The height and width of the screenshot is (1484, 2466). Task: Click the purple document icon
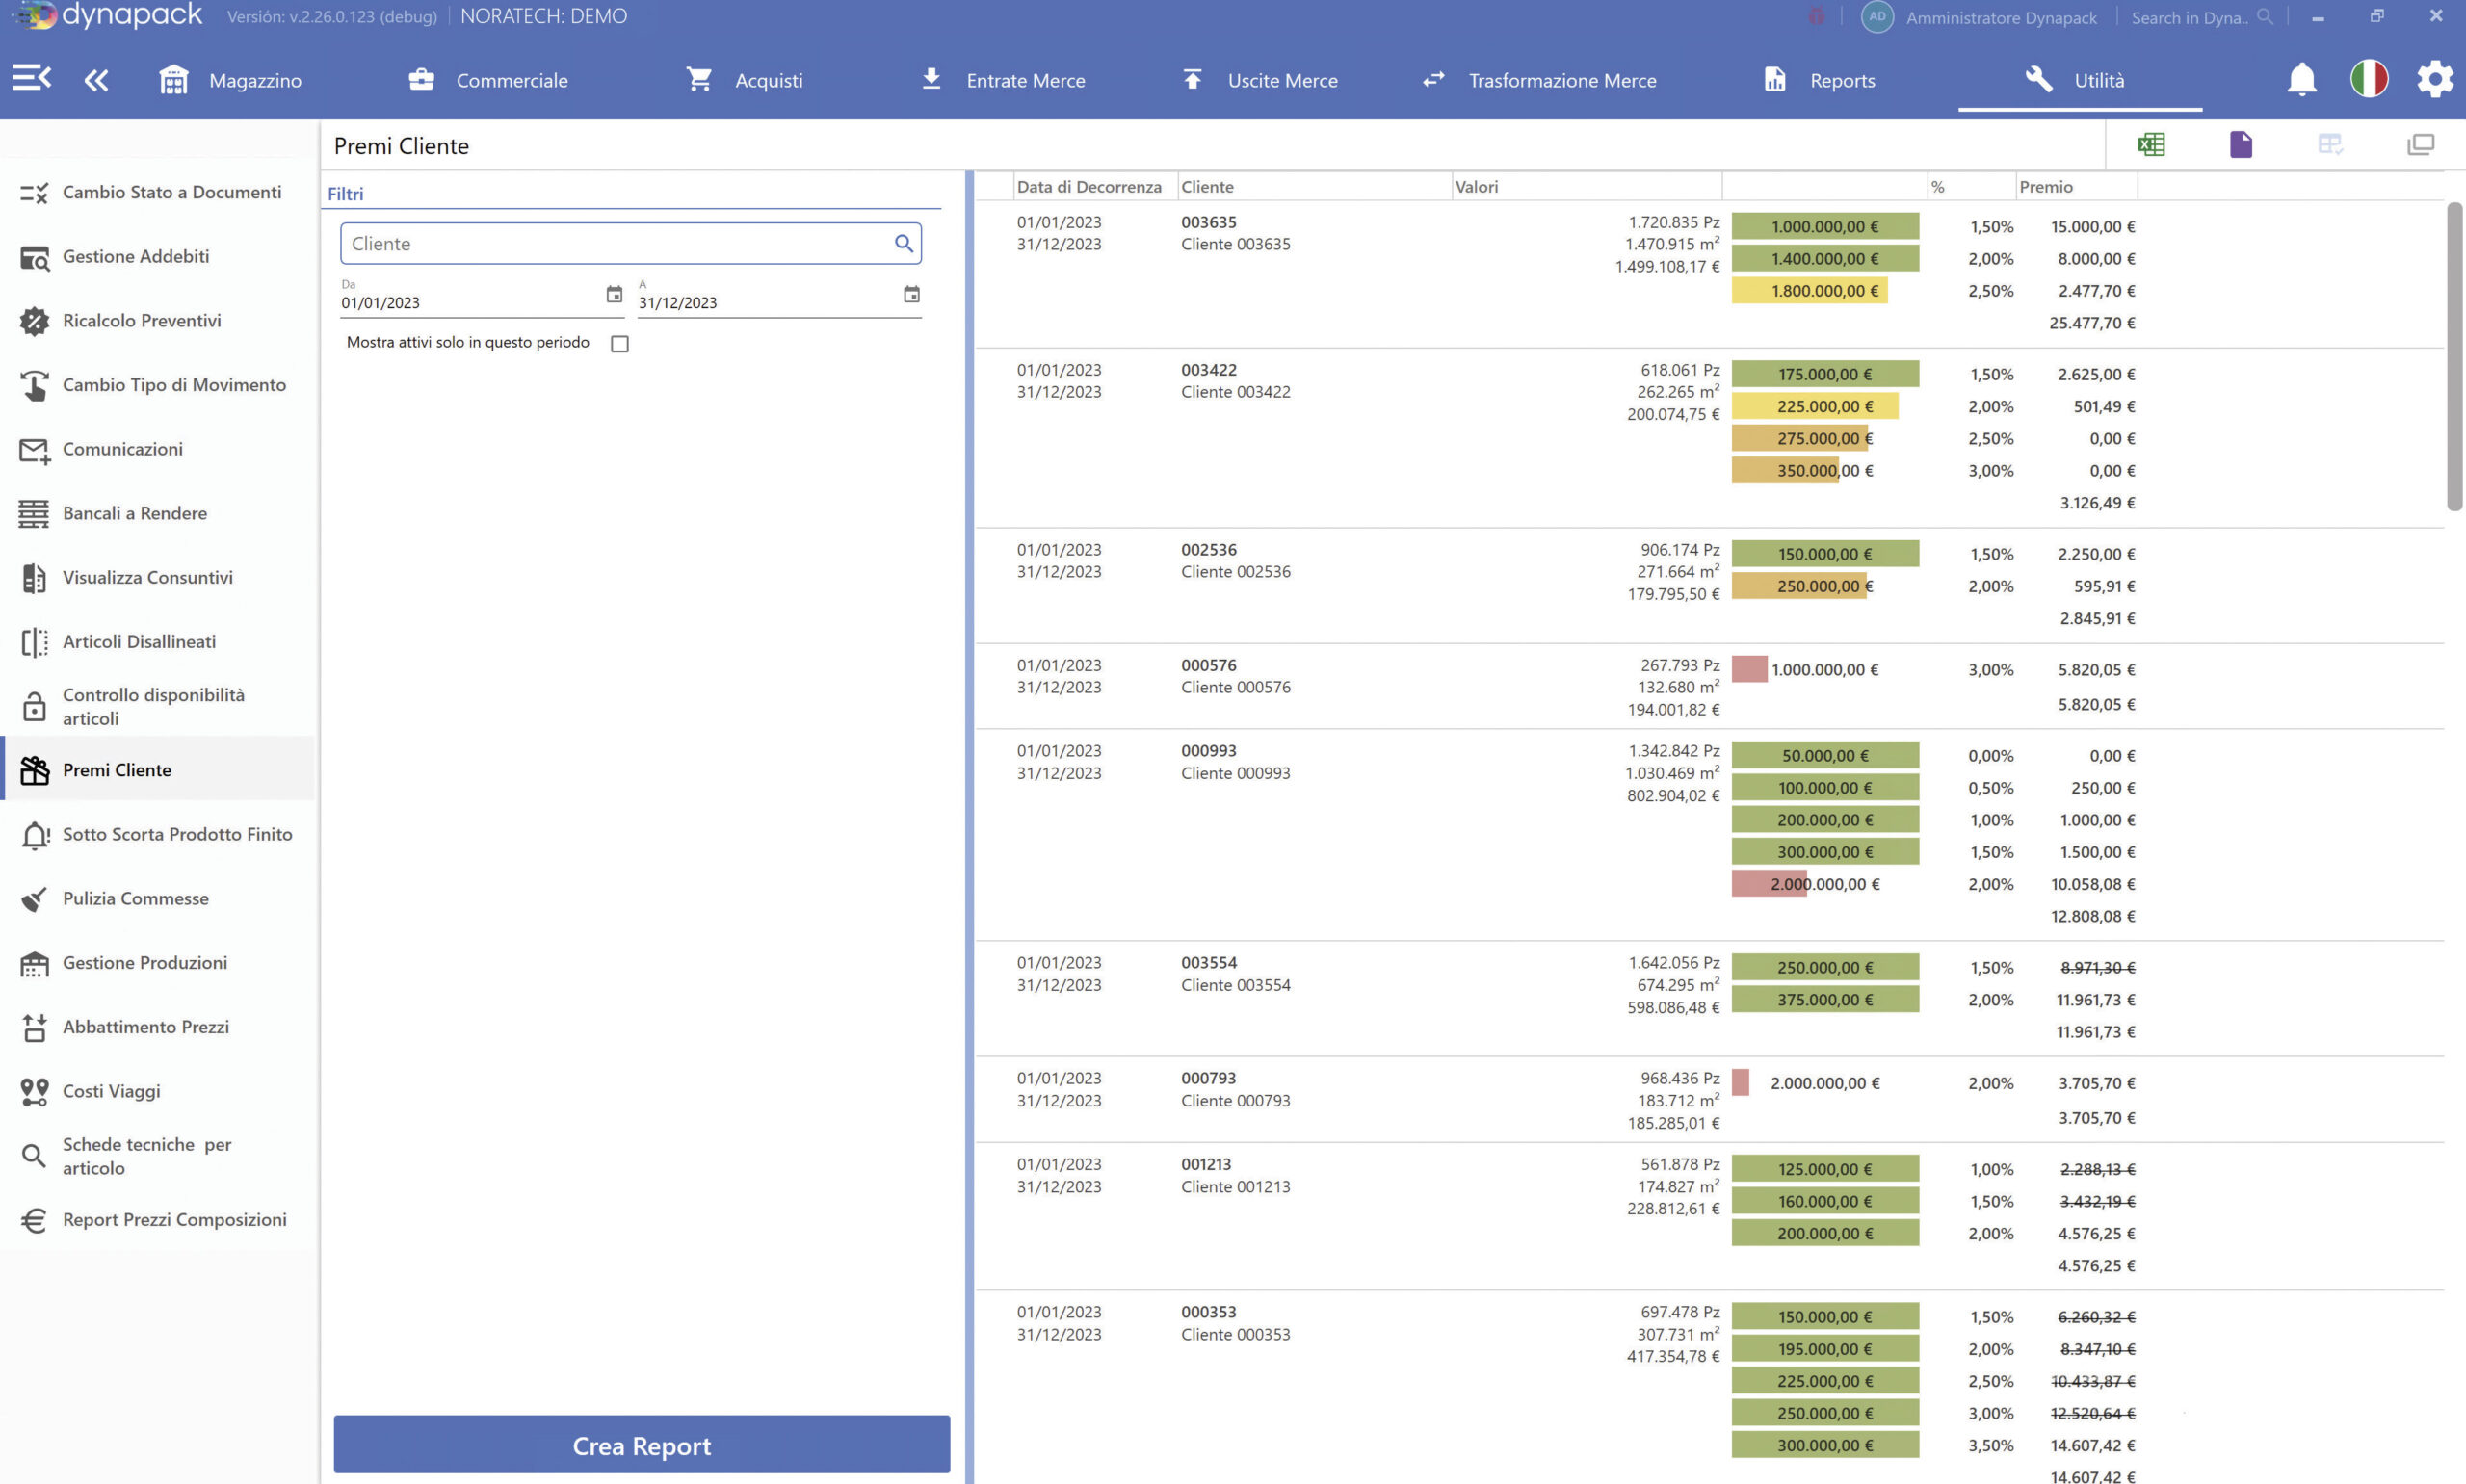point(2241,145)
